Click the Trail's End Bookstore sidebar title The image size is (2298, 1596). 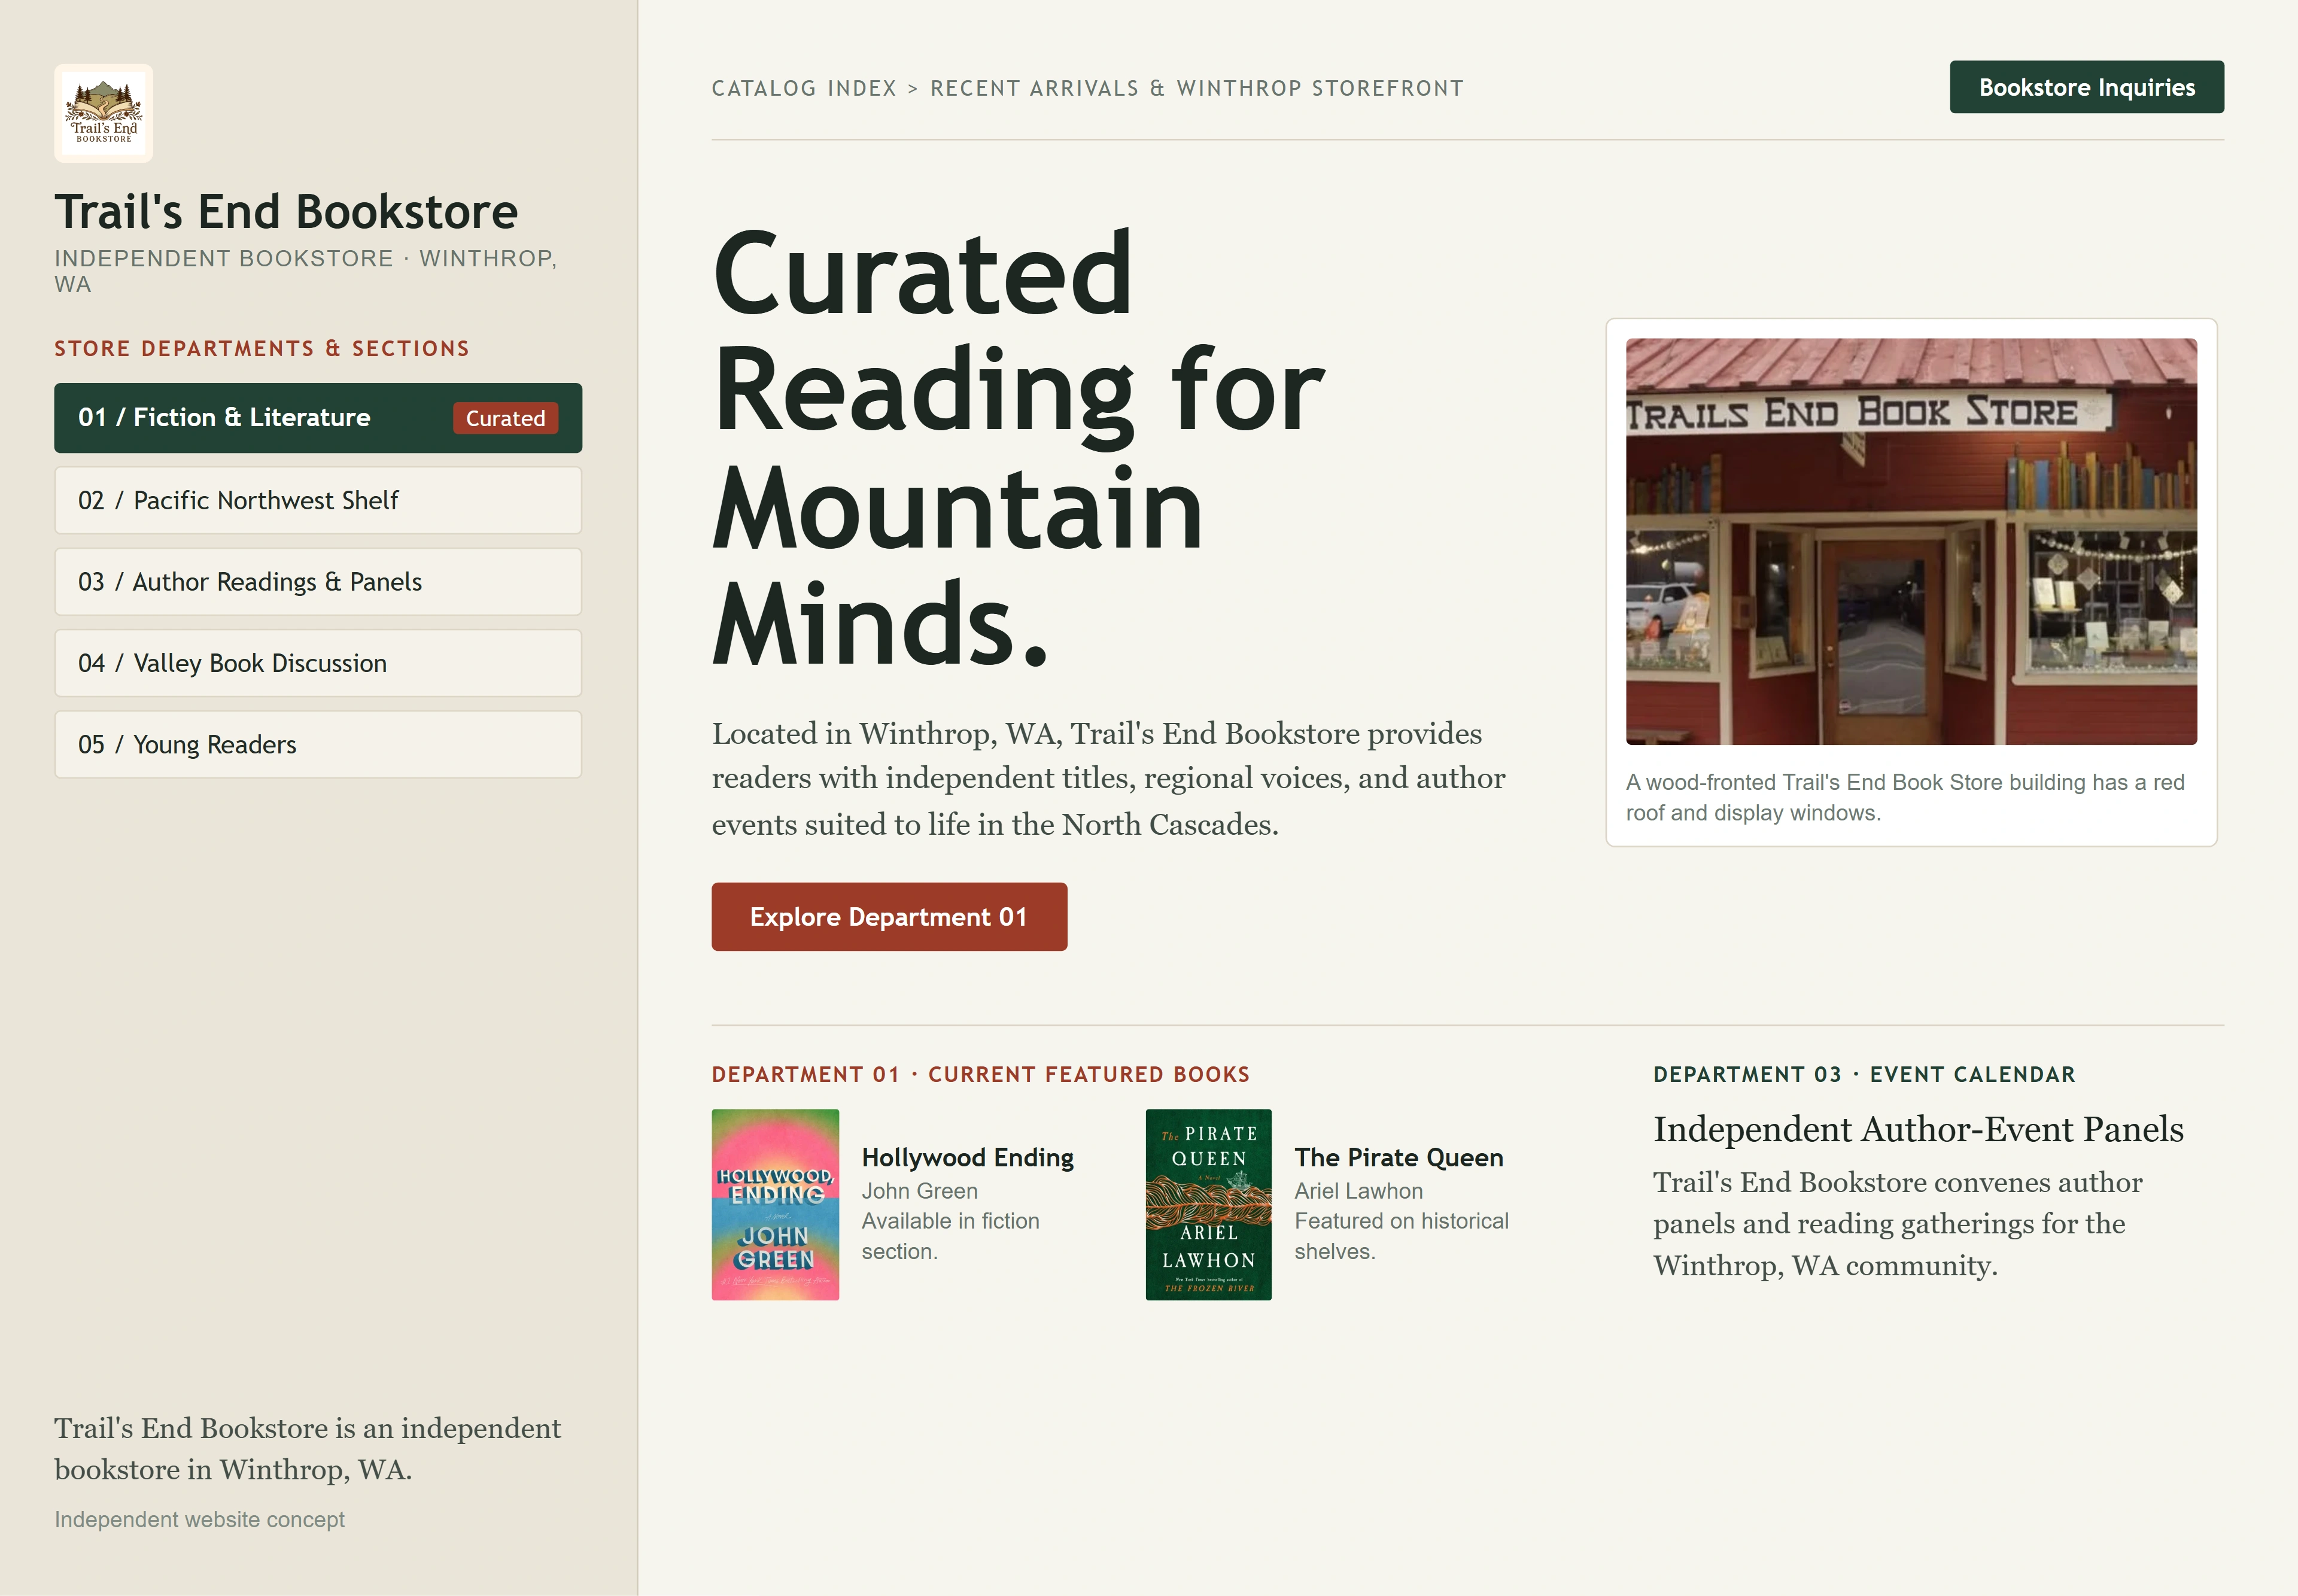tap(286, 211)
